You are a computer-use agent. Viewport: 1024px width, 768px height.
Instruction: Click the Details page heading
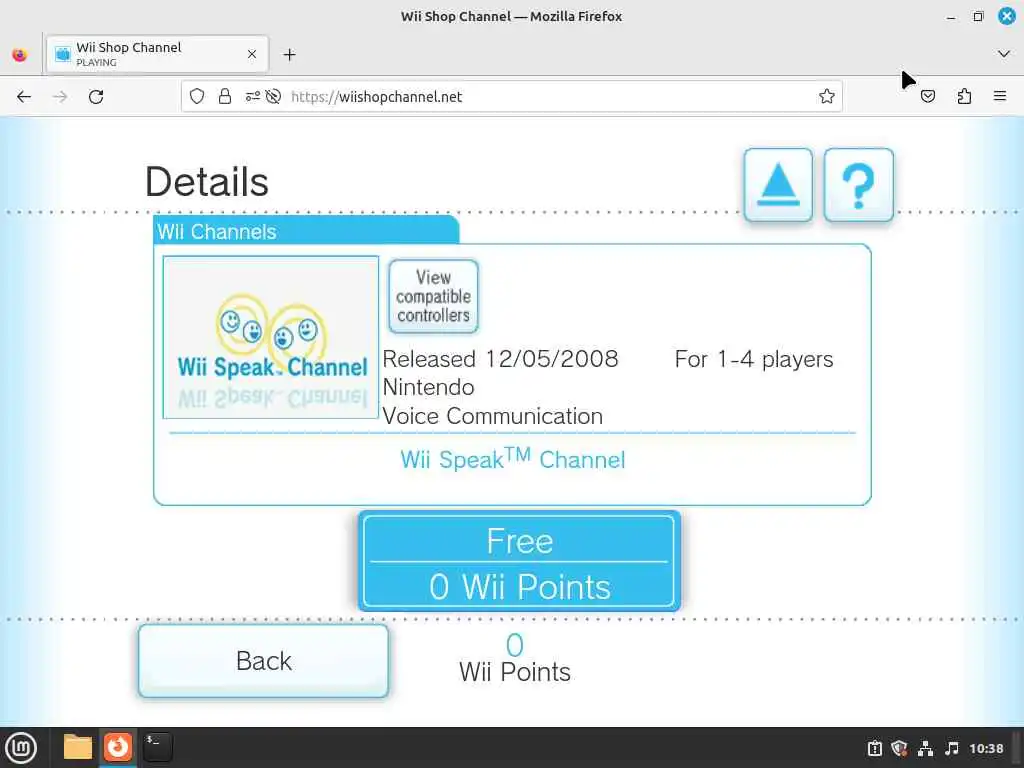click(206, 182)
